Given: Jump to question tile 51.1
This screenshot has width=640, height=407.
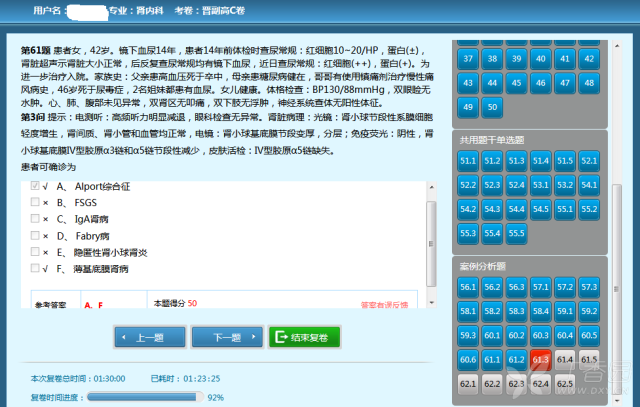Looking at the screenshot, I should tap(468, 160).
